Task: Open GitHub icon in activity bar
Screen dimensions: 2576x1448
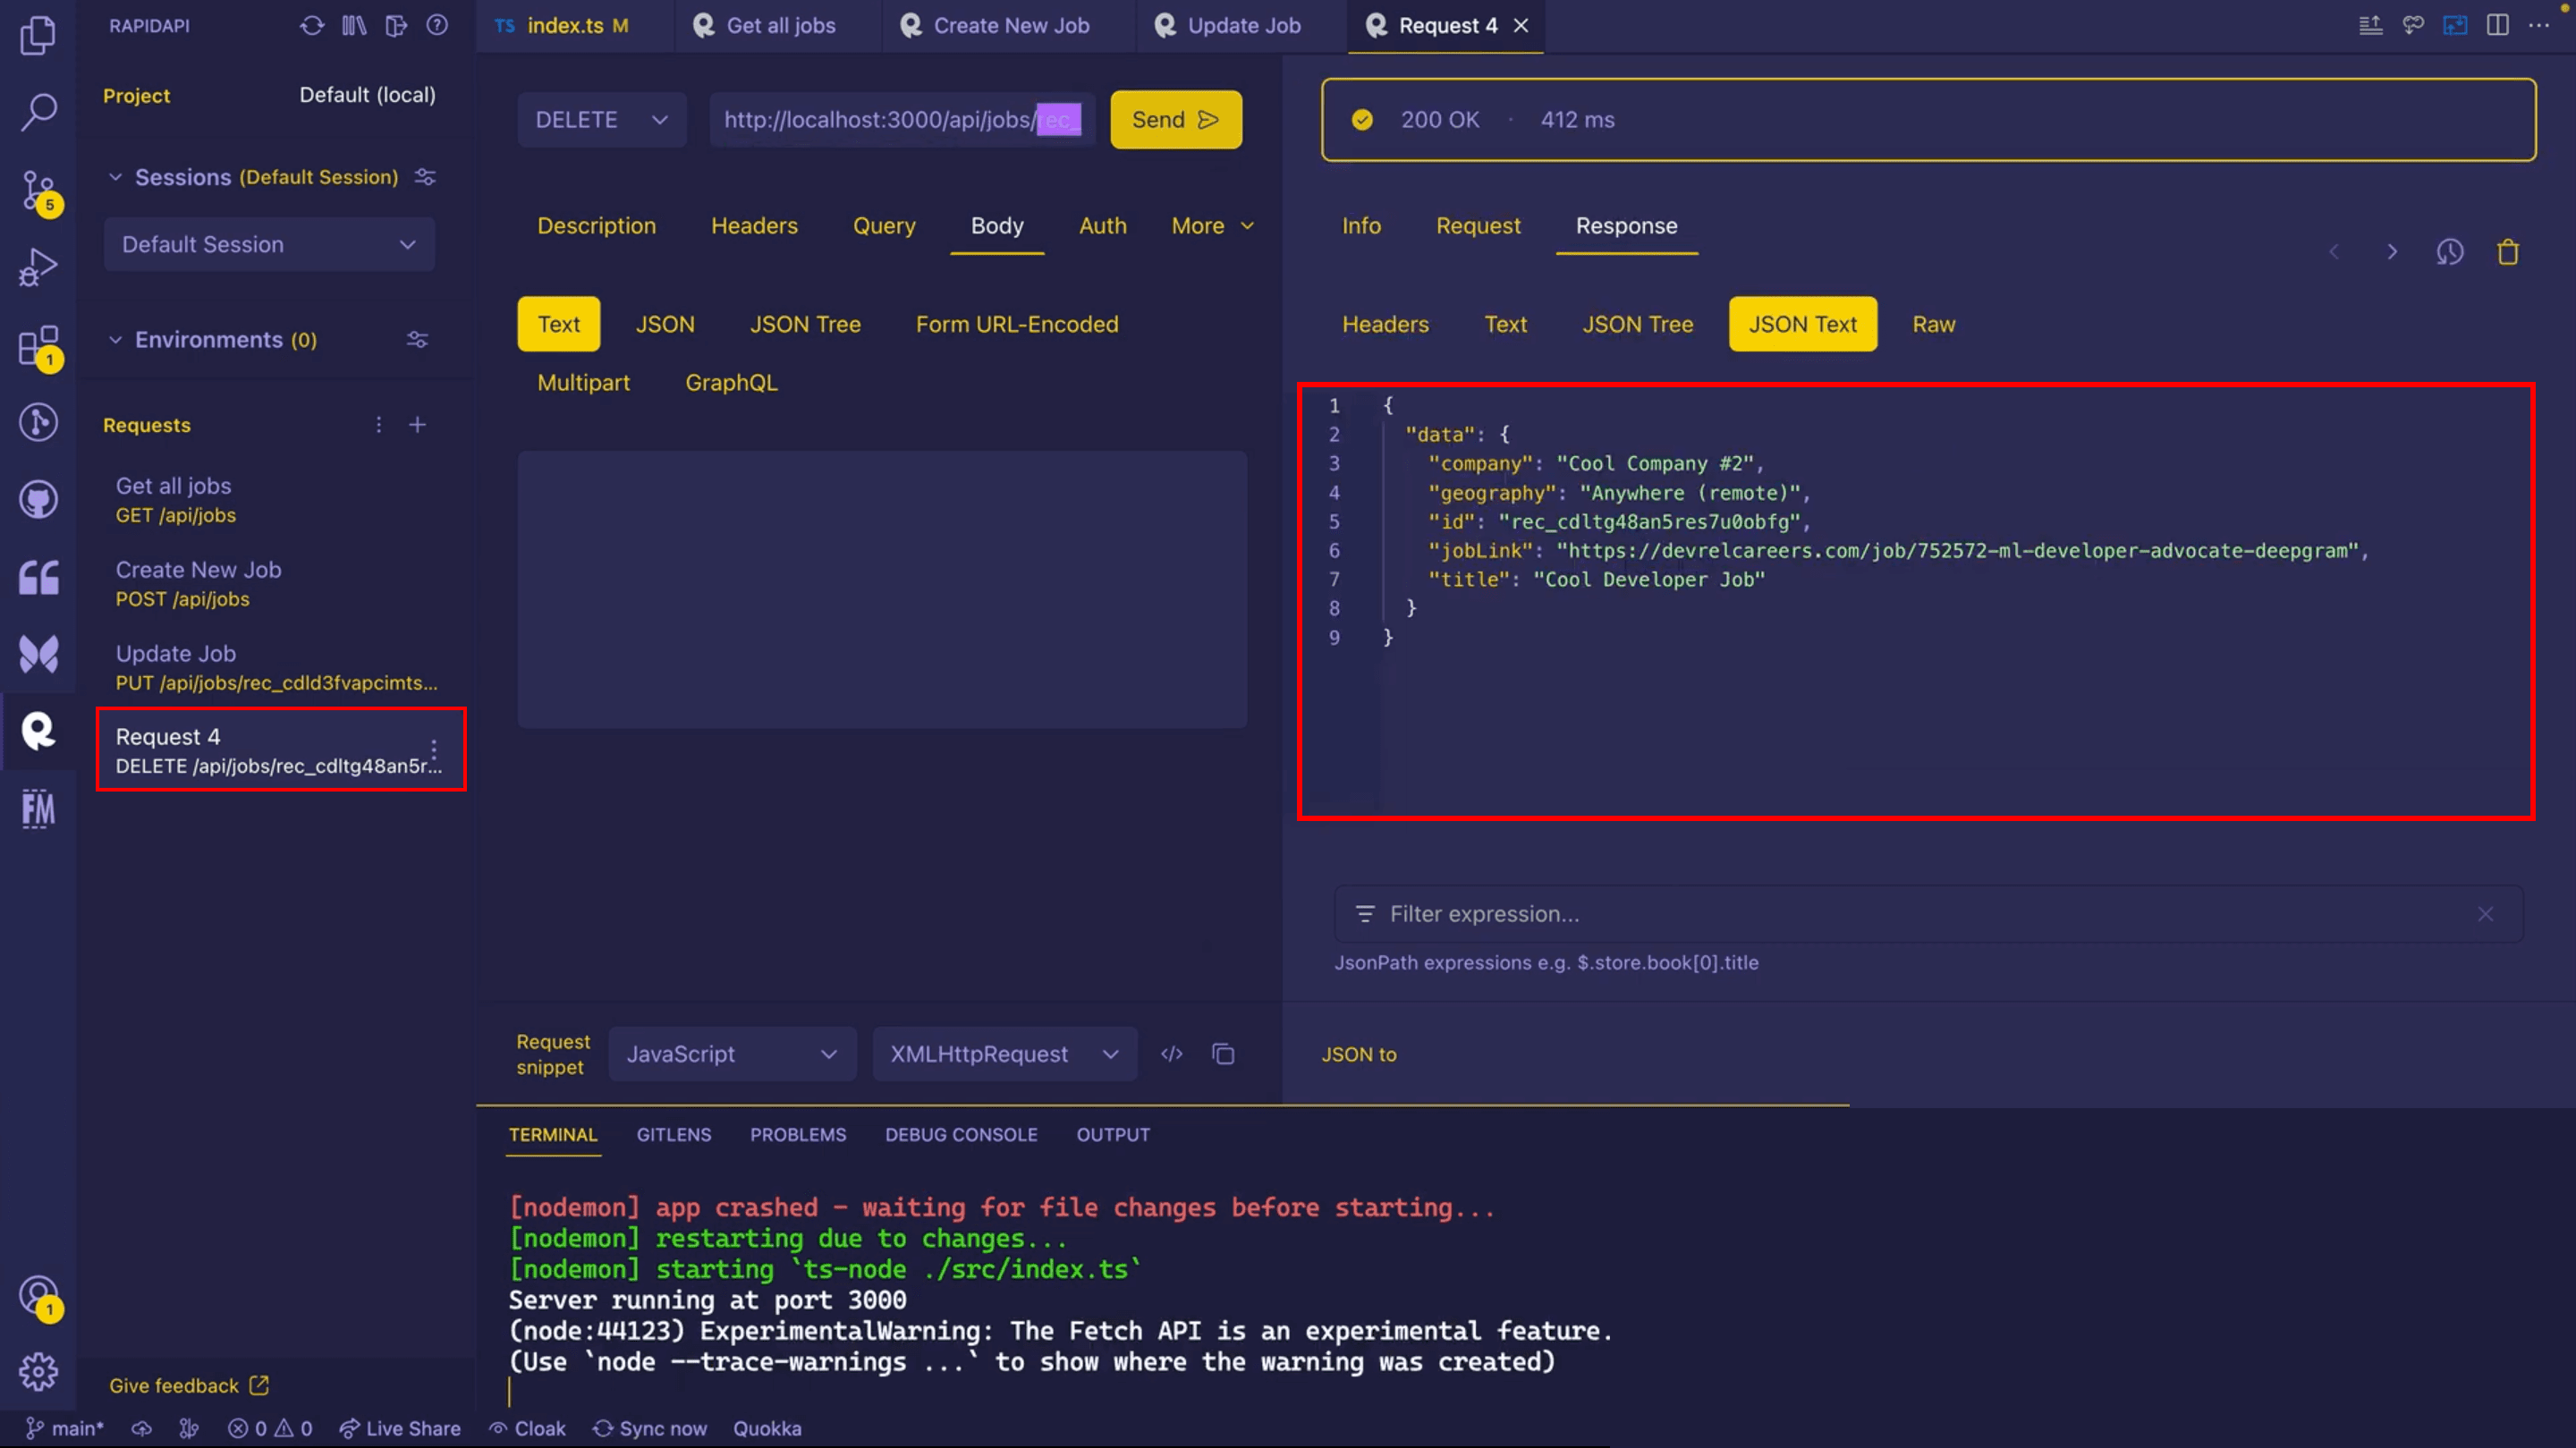Action: (x=38, y=499)
